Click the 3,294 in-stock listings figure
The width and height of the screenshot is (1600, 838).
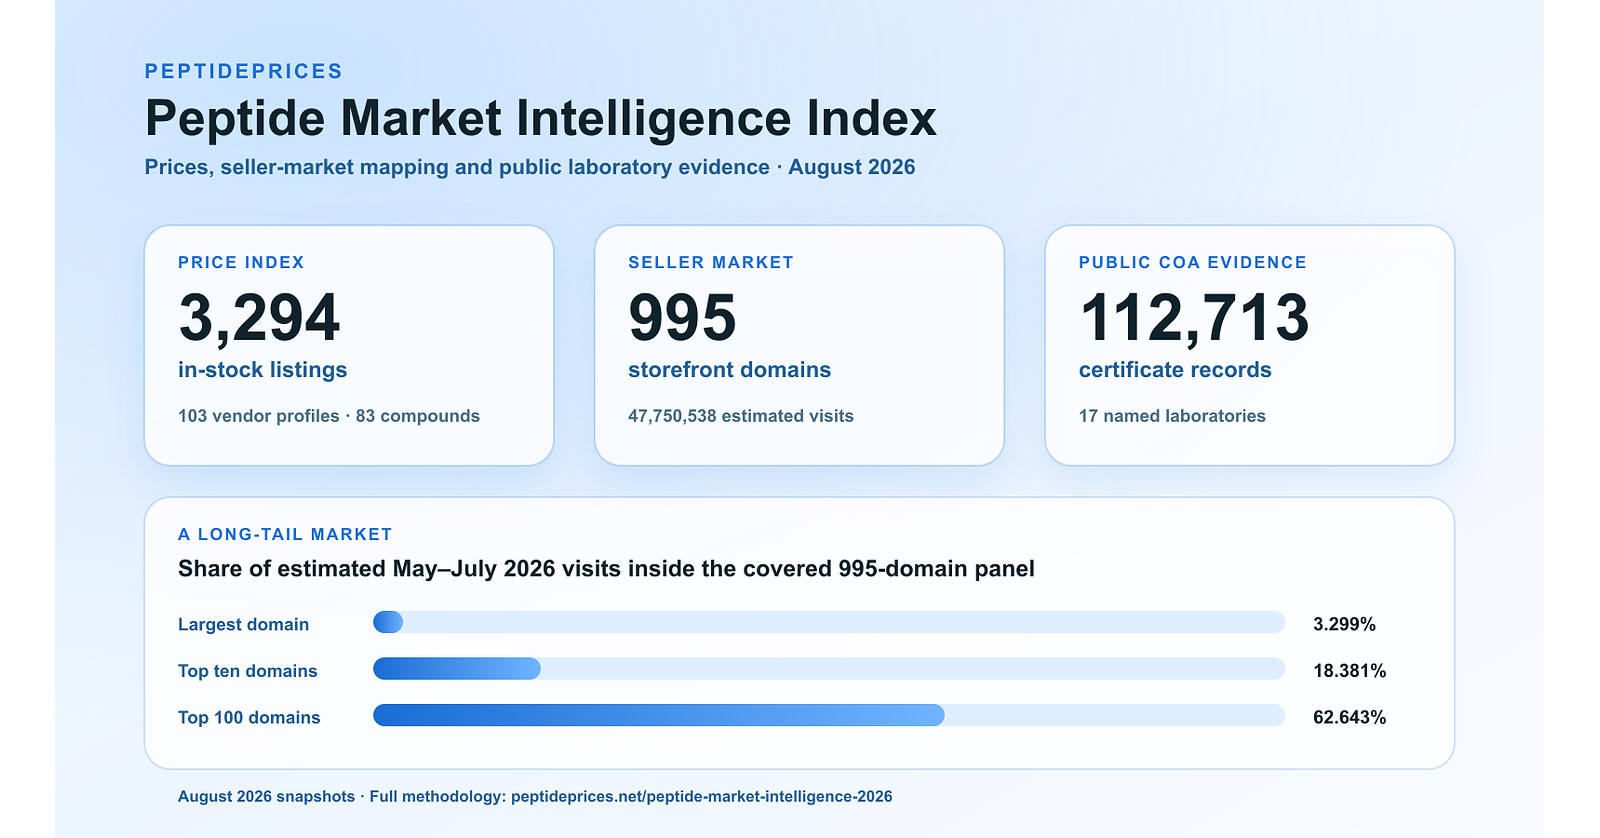point(259,318)
